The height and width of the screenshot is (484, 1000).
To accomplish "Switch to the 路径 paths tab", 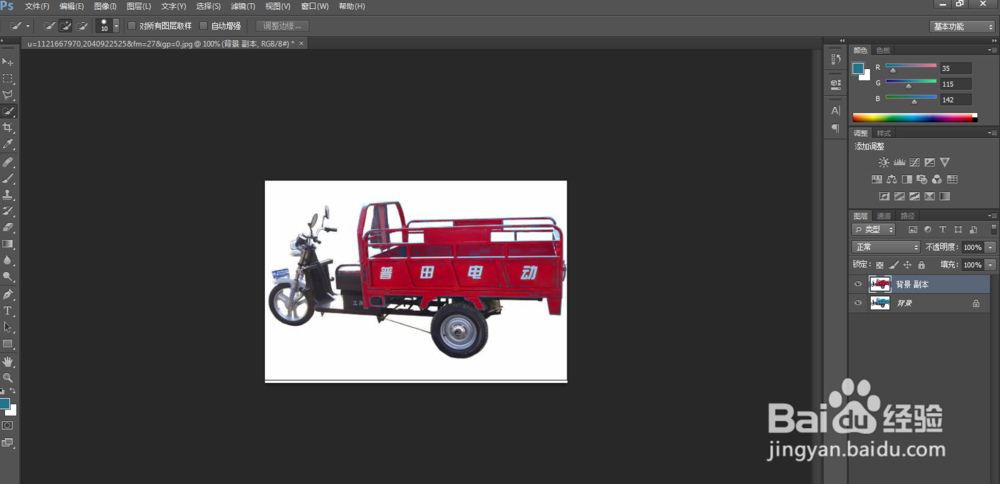I will pyautogui.click(x=907, y=216).
